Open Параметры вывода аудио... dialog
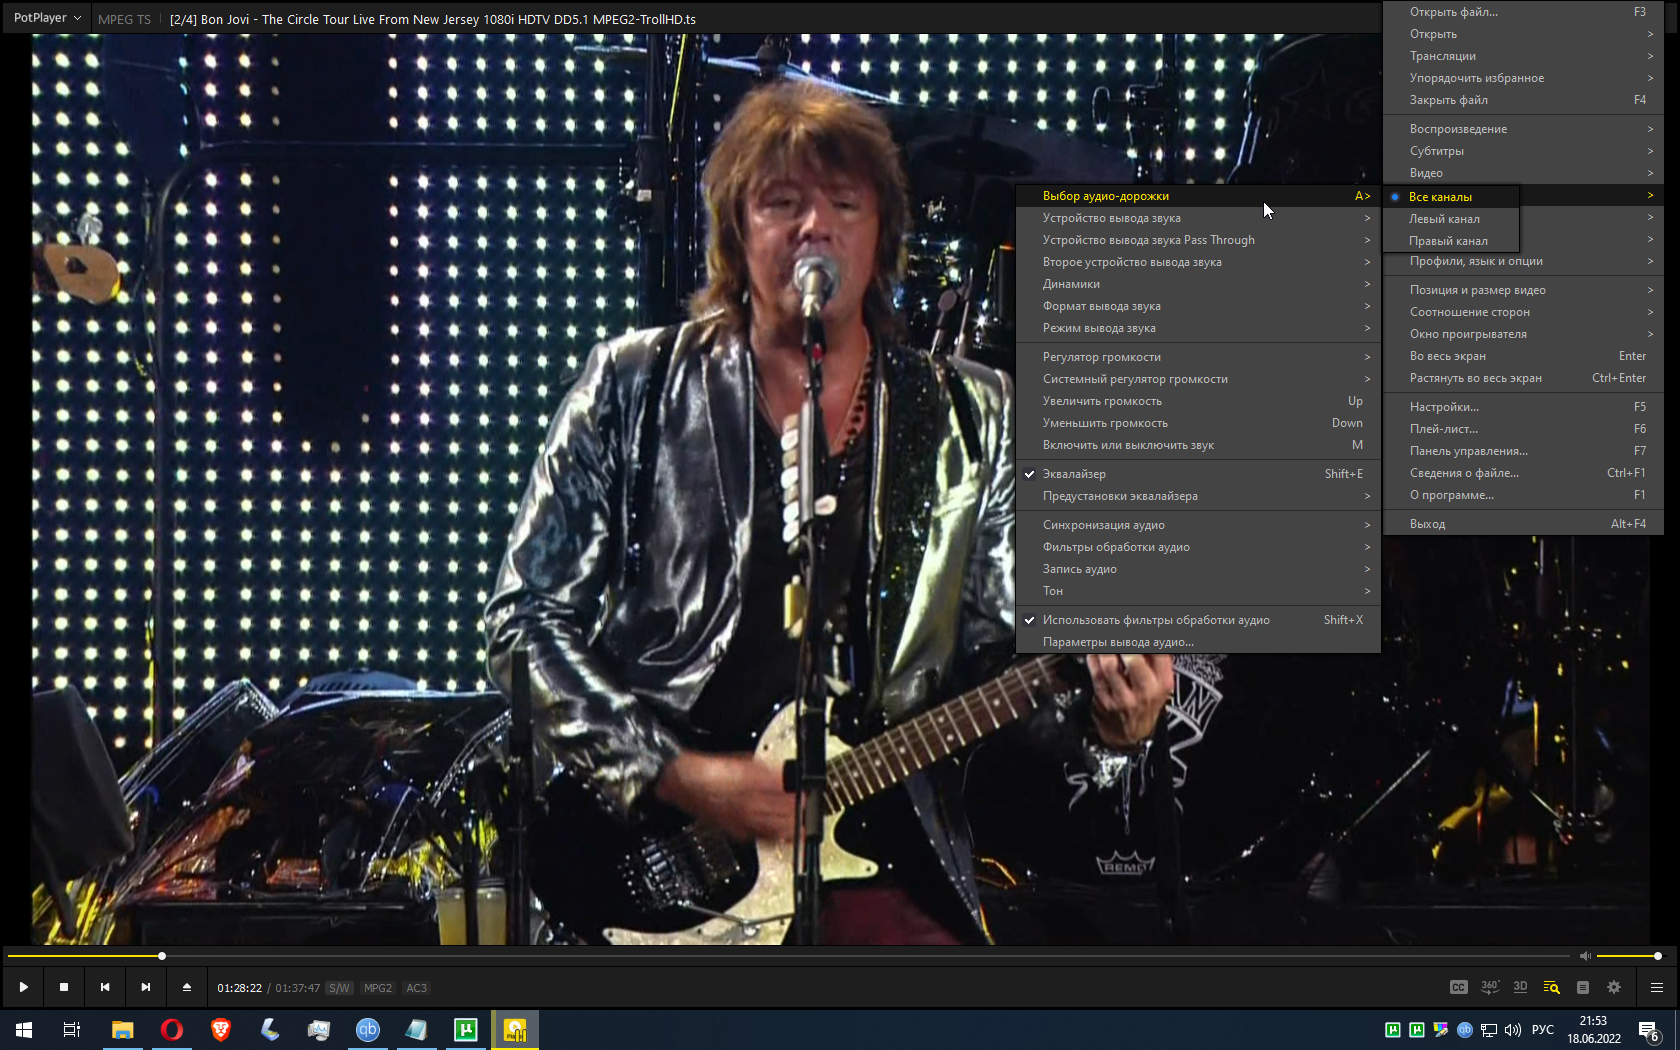This screenshot has width=1680, height=1050. click(1198, 642)
